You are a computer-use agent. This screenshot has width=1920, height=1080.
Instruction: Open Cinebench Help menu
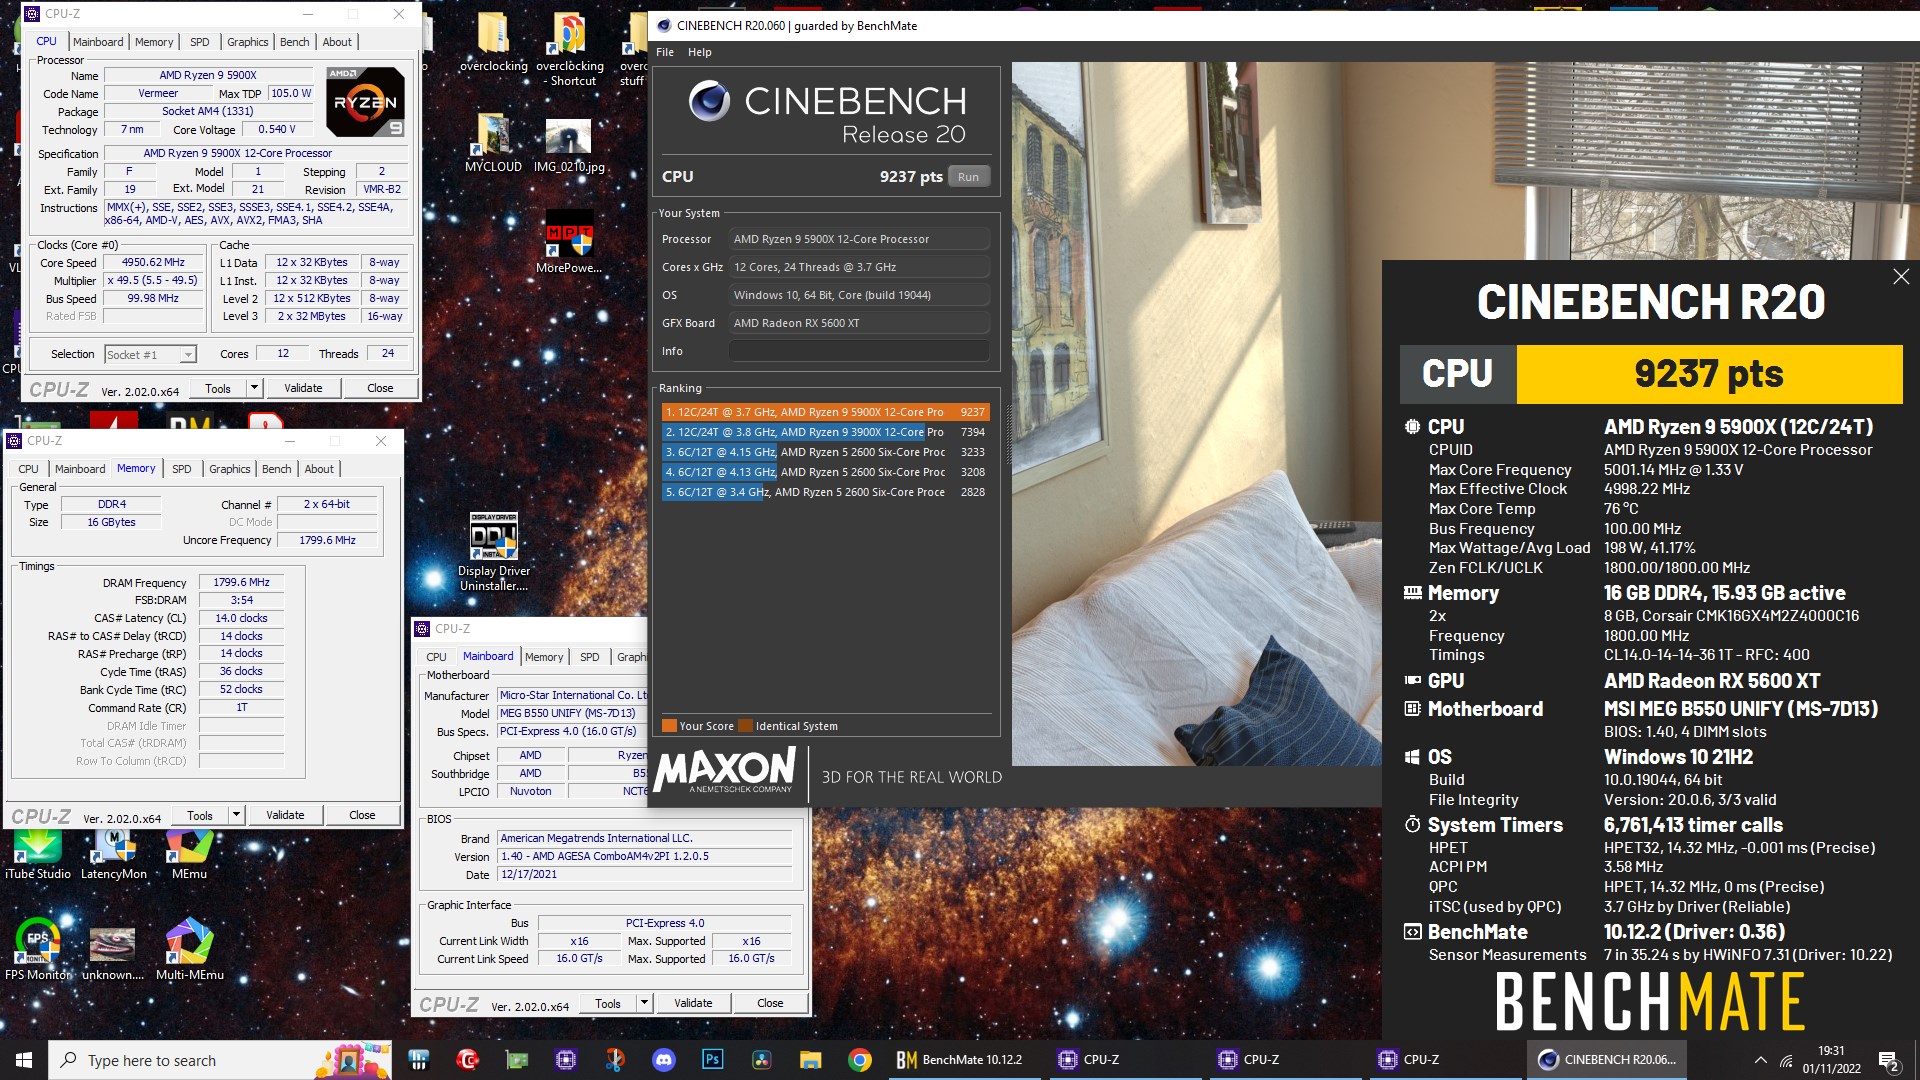pos(700,52)
